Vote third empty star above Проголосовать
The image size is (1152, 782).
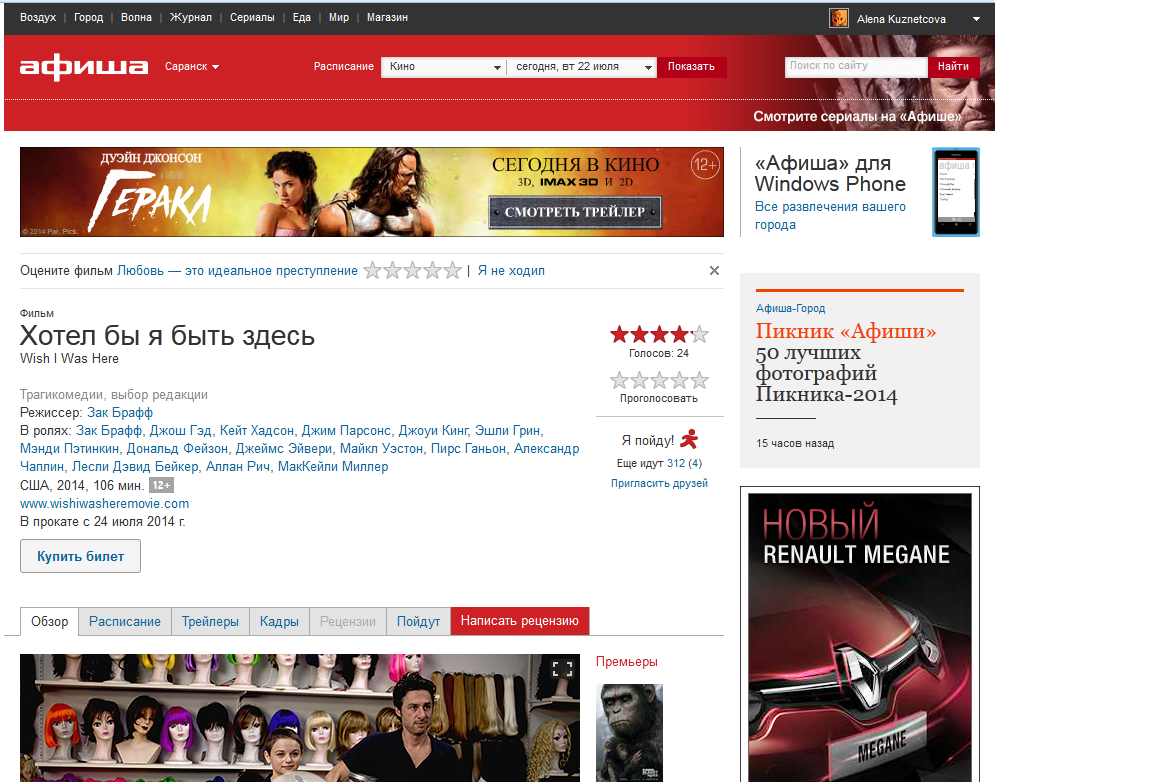tap(660, 381)
